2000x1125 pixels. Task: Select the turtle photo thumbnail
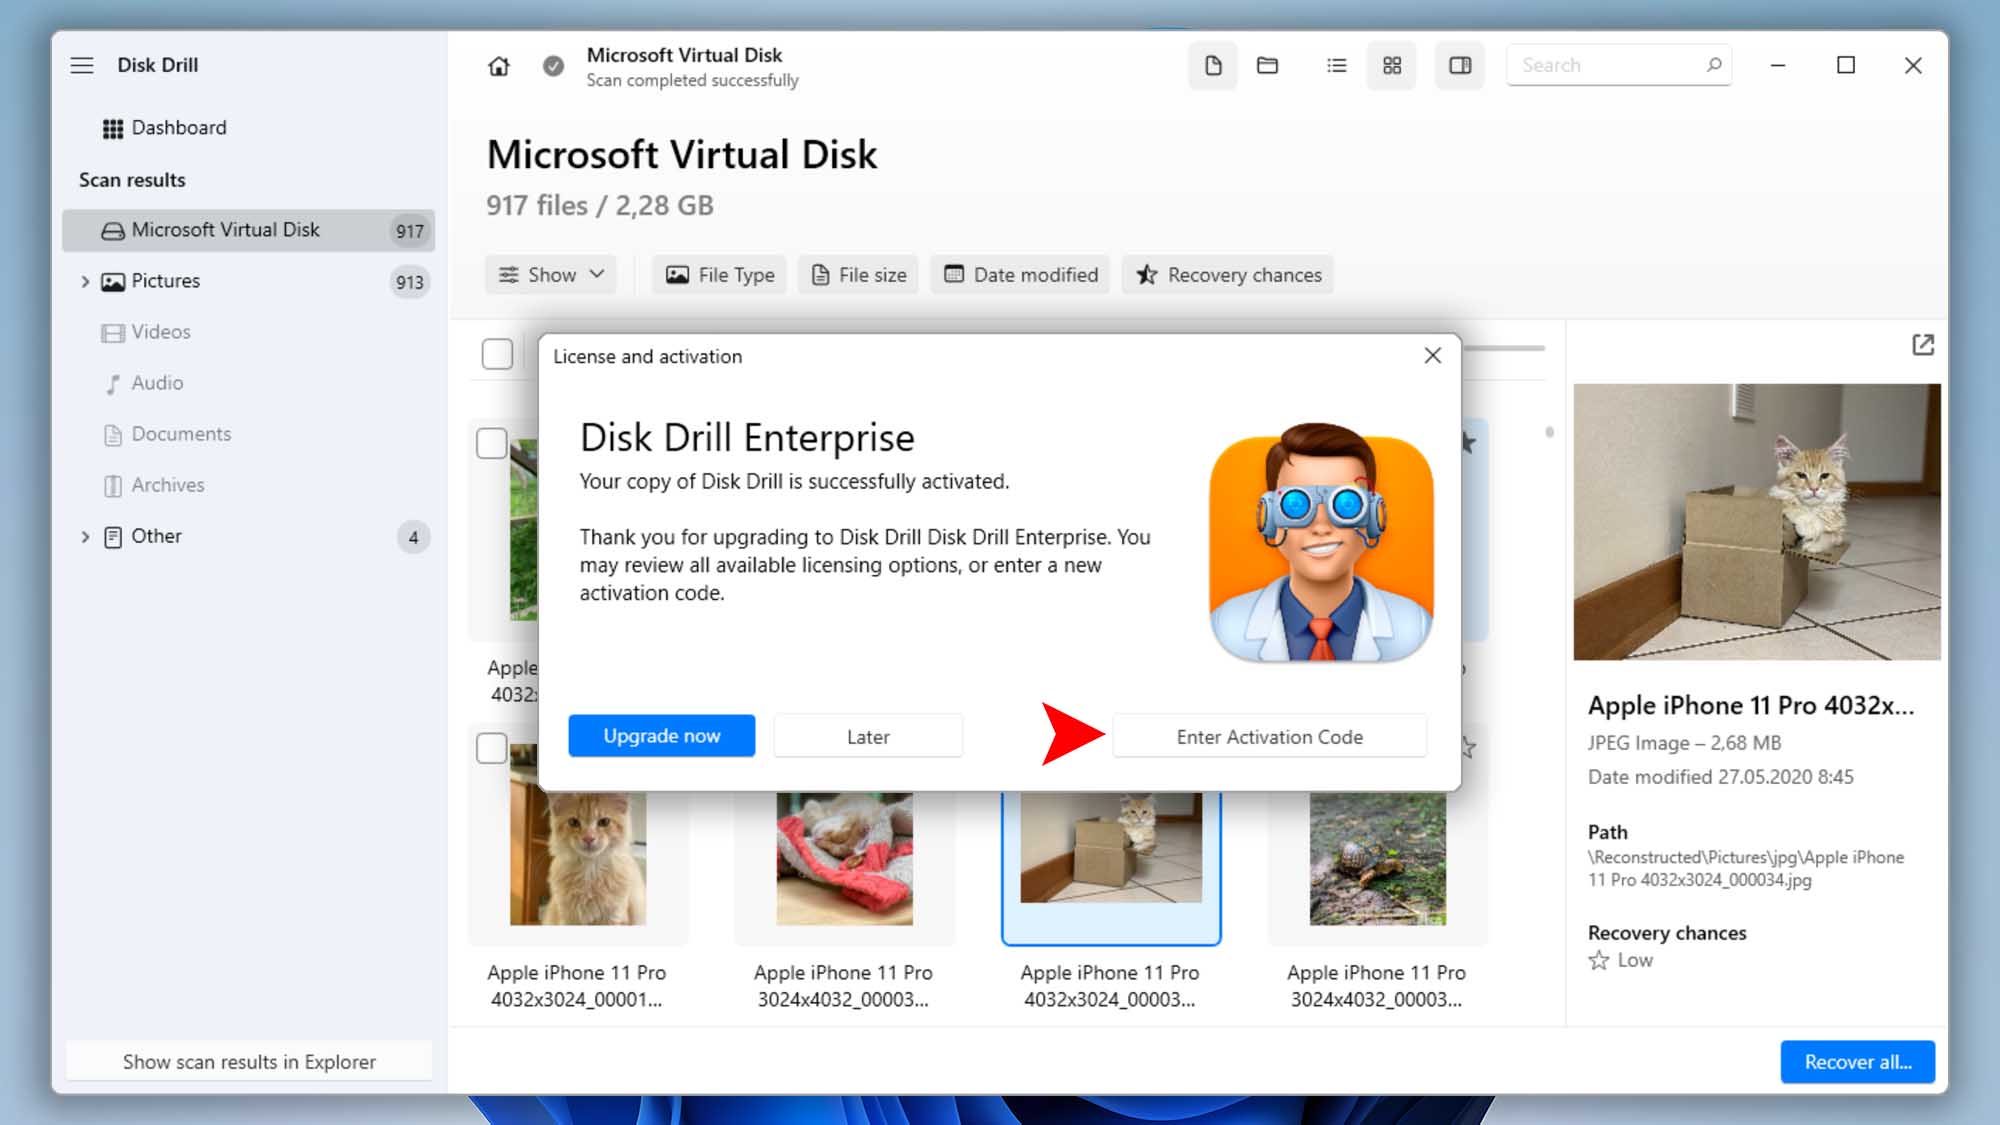1378,858
